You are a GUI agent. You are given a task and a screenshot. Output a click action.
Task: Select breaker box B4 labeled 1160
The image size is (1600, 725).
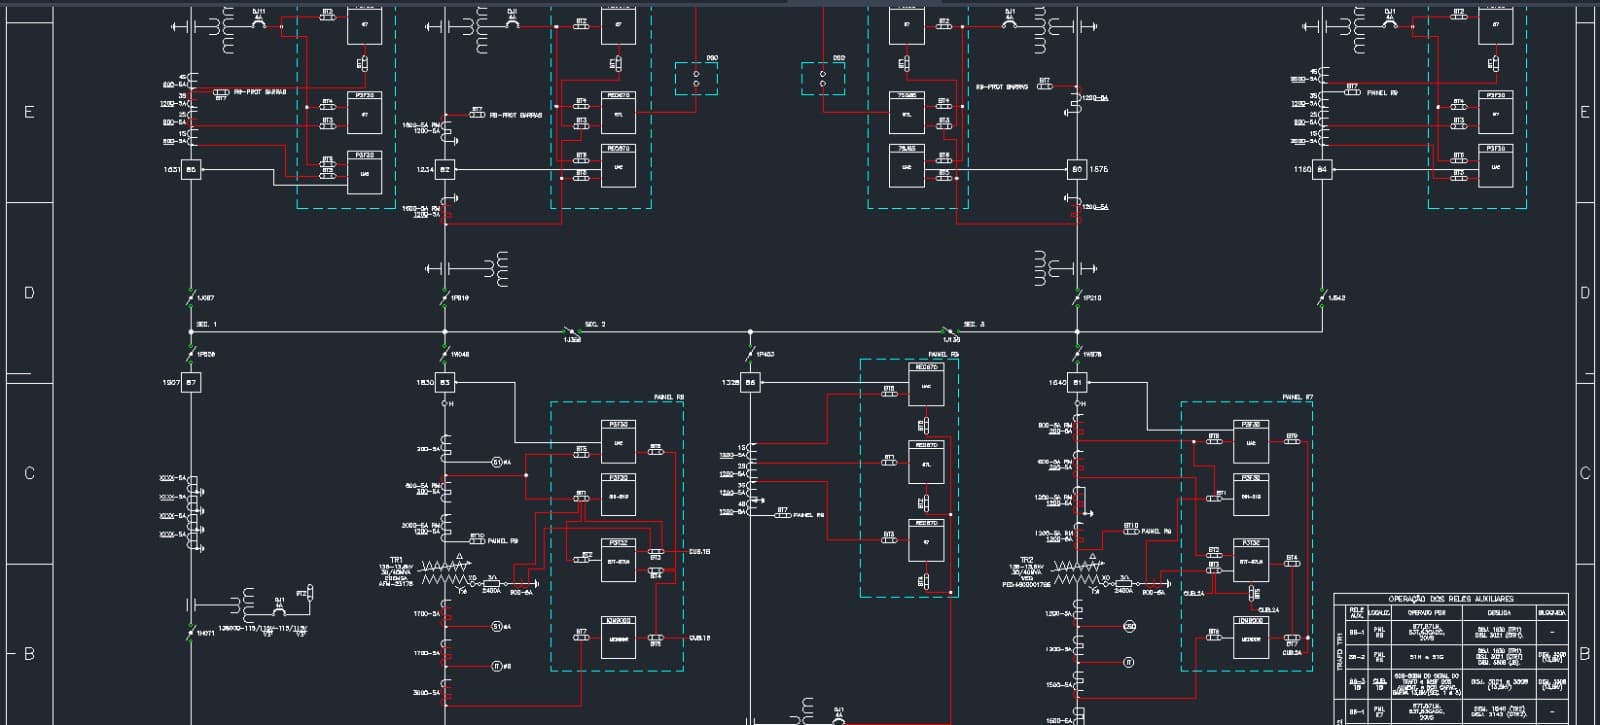[1322, 170]
